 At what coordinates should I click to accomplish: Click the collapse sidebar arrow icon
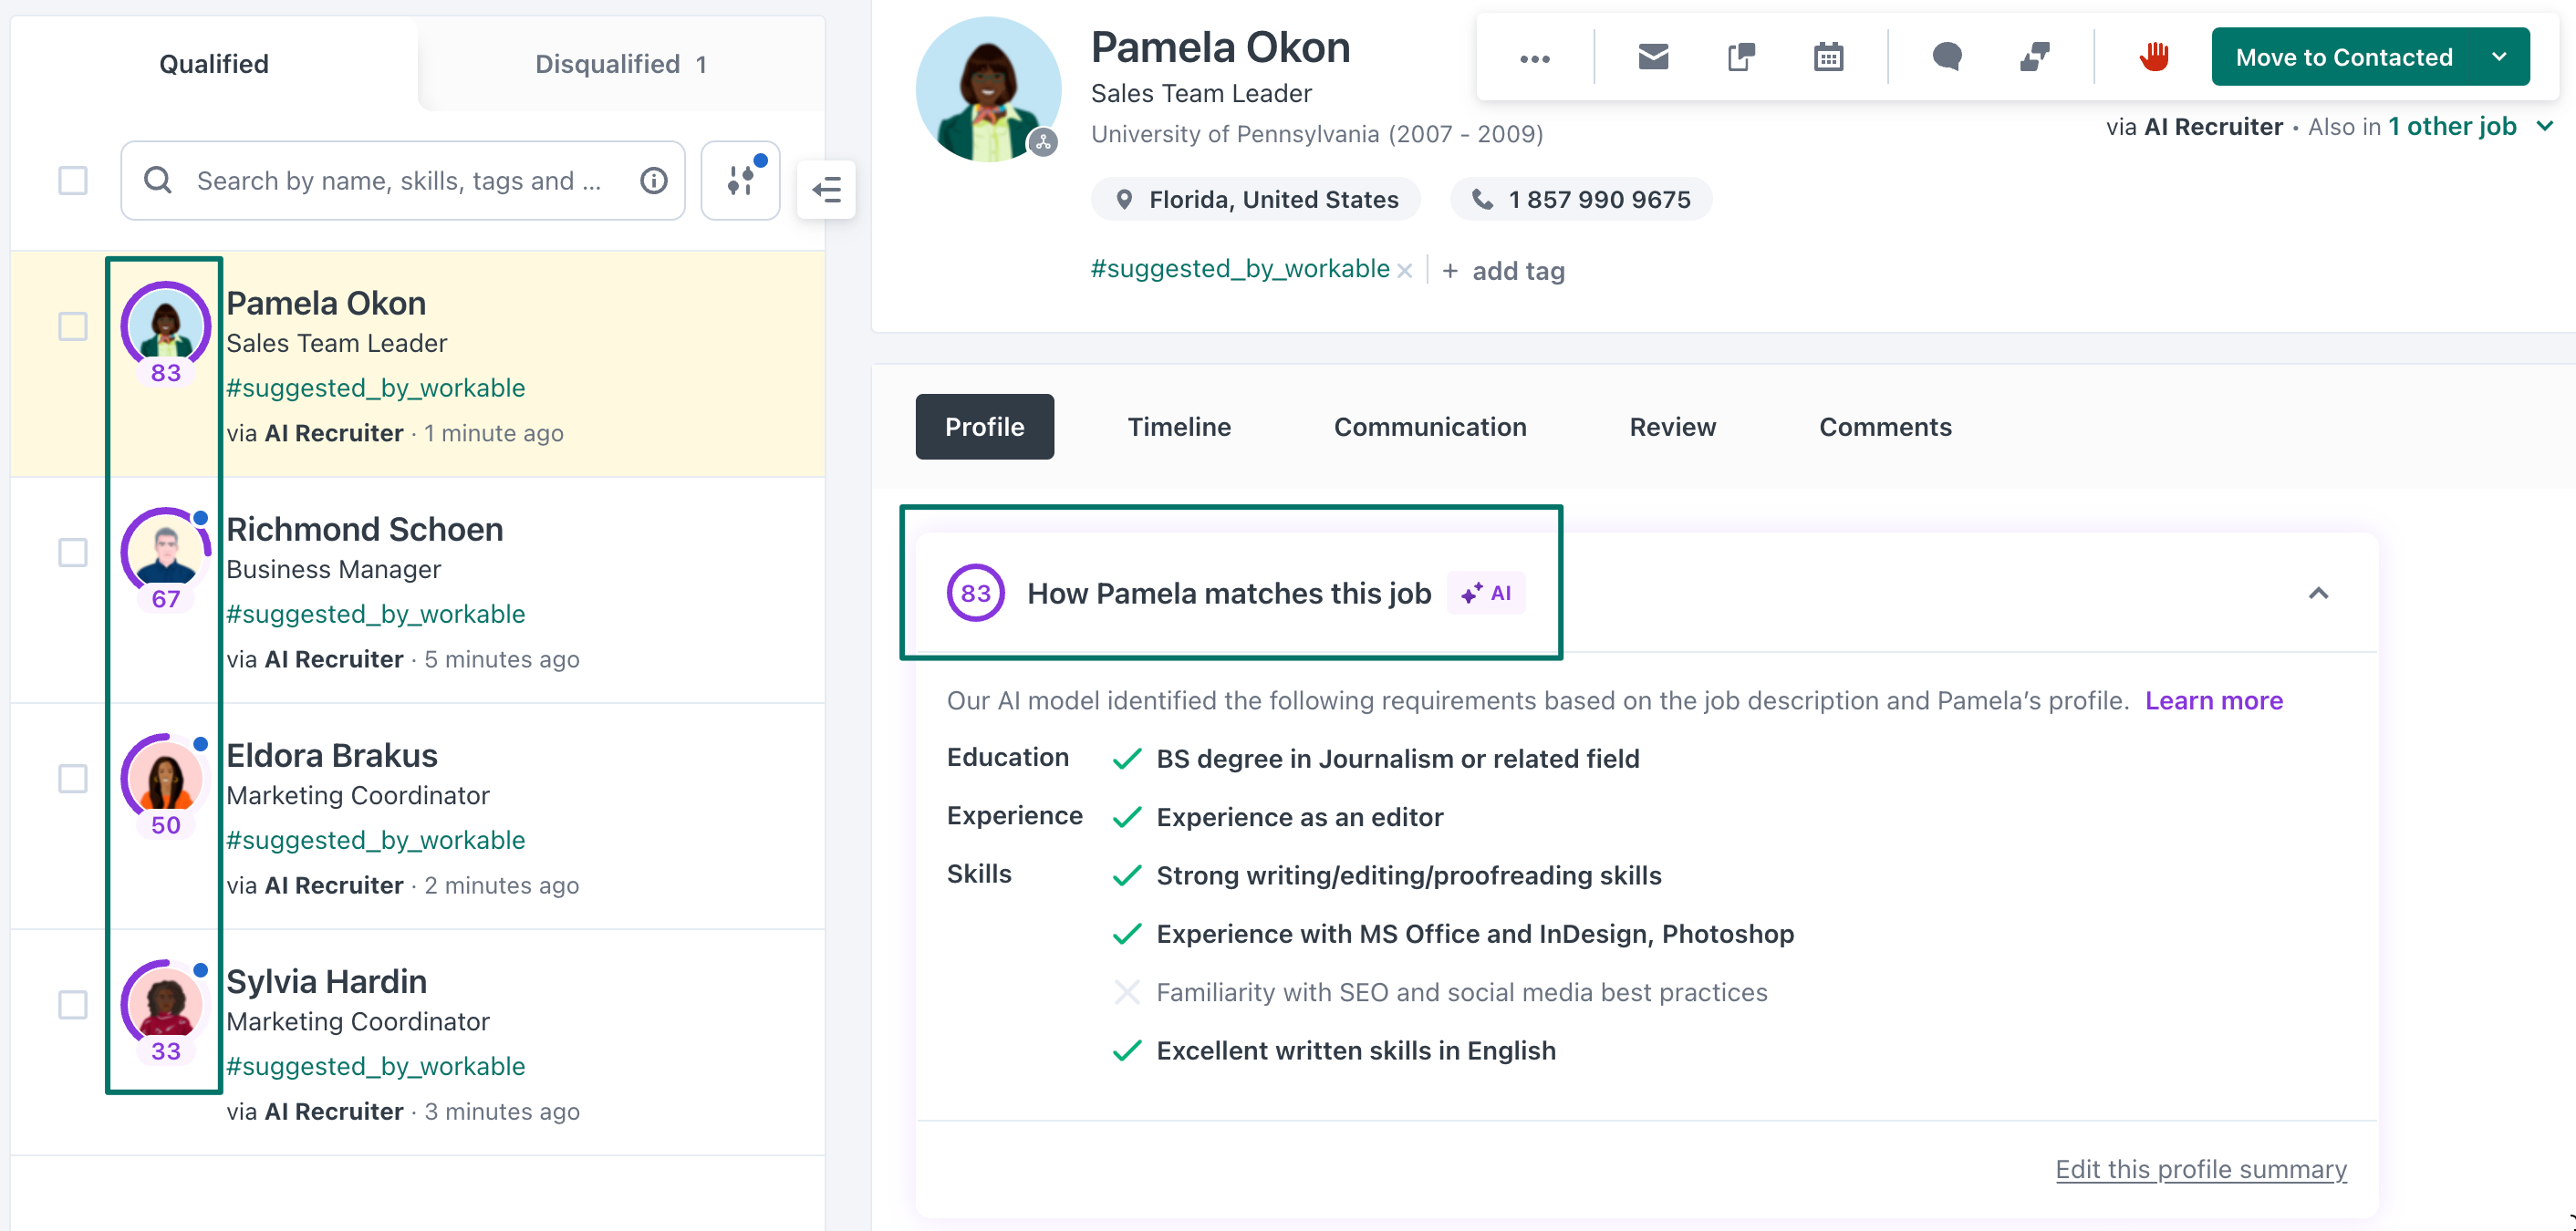click(827, 189)
